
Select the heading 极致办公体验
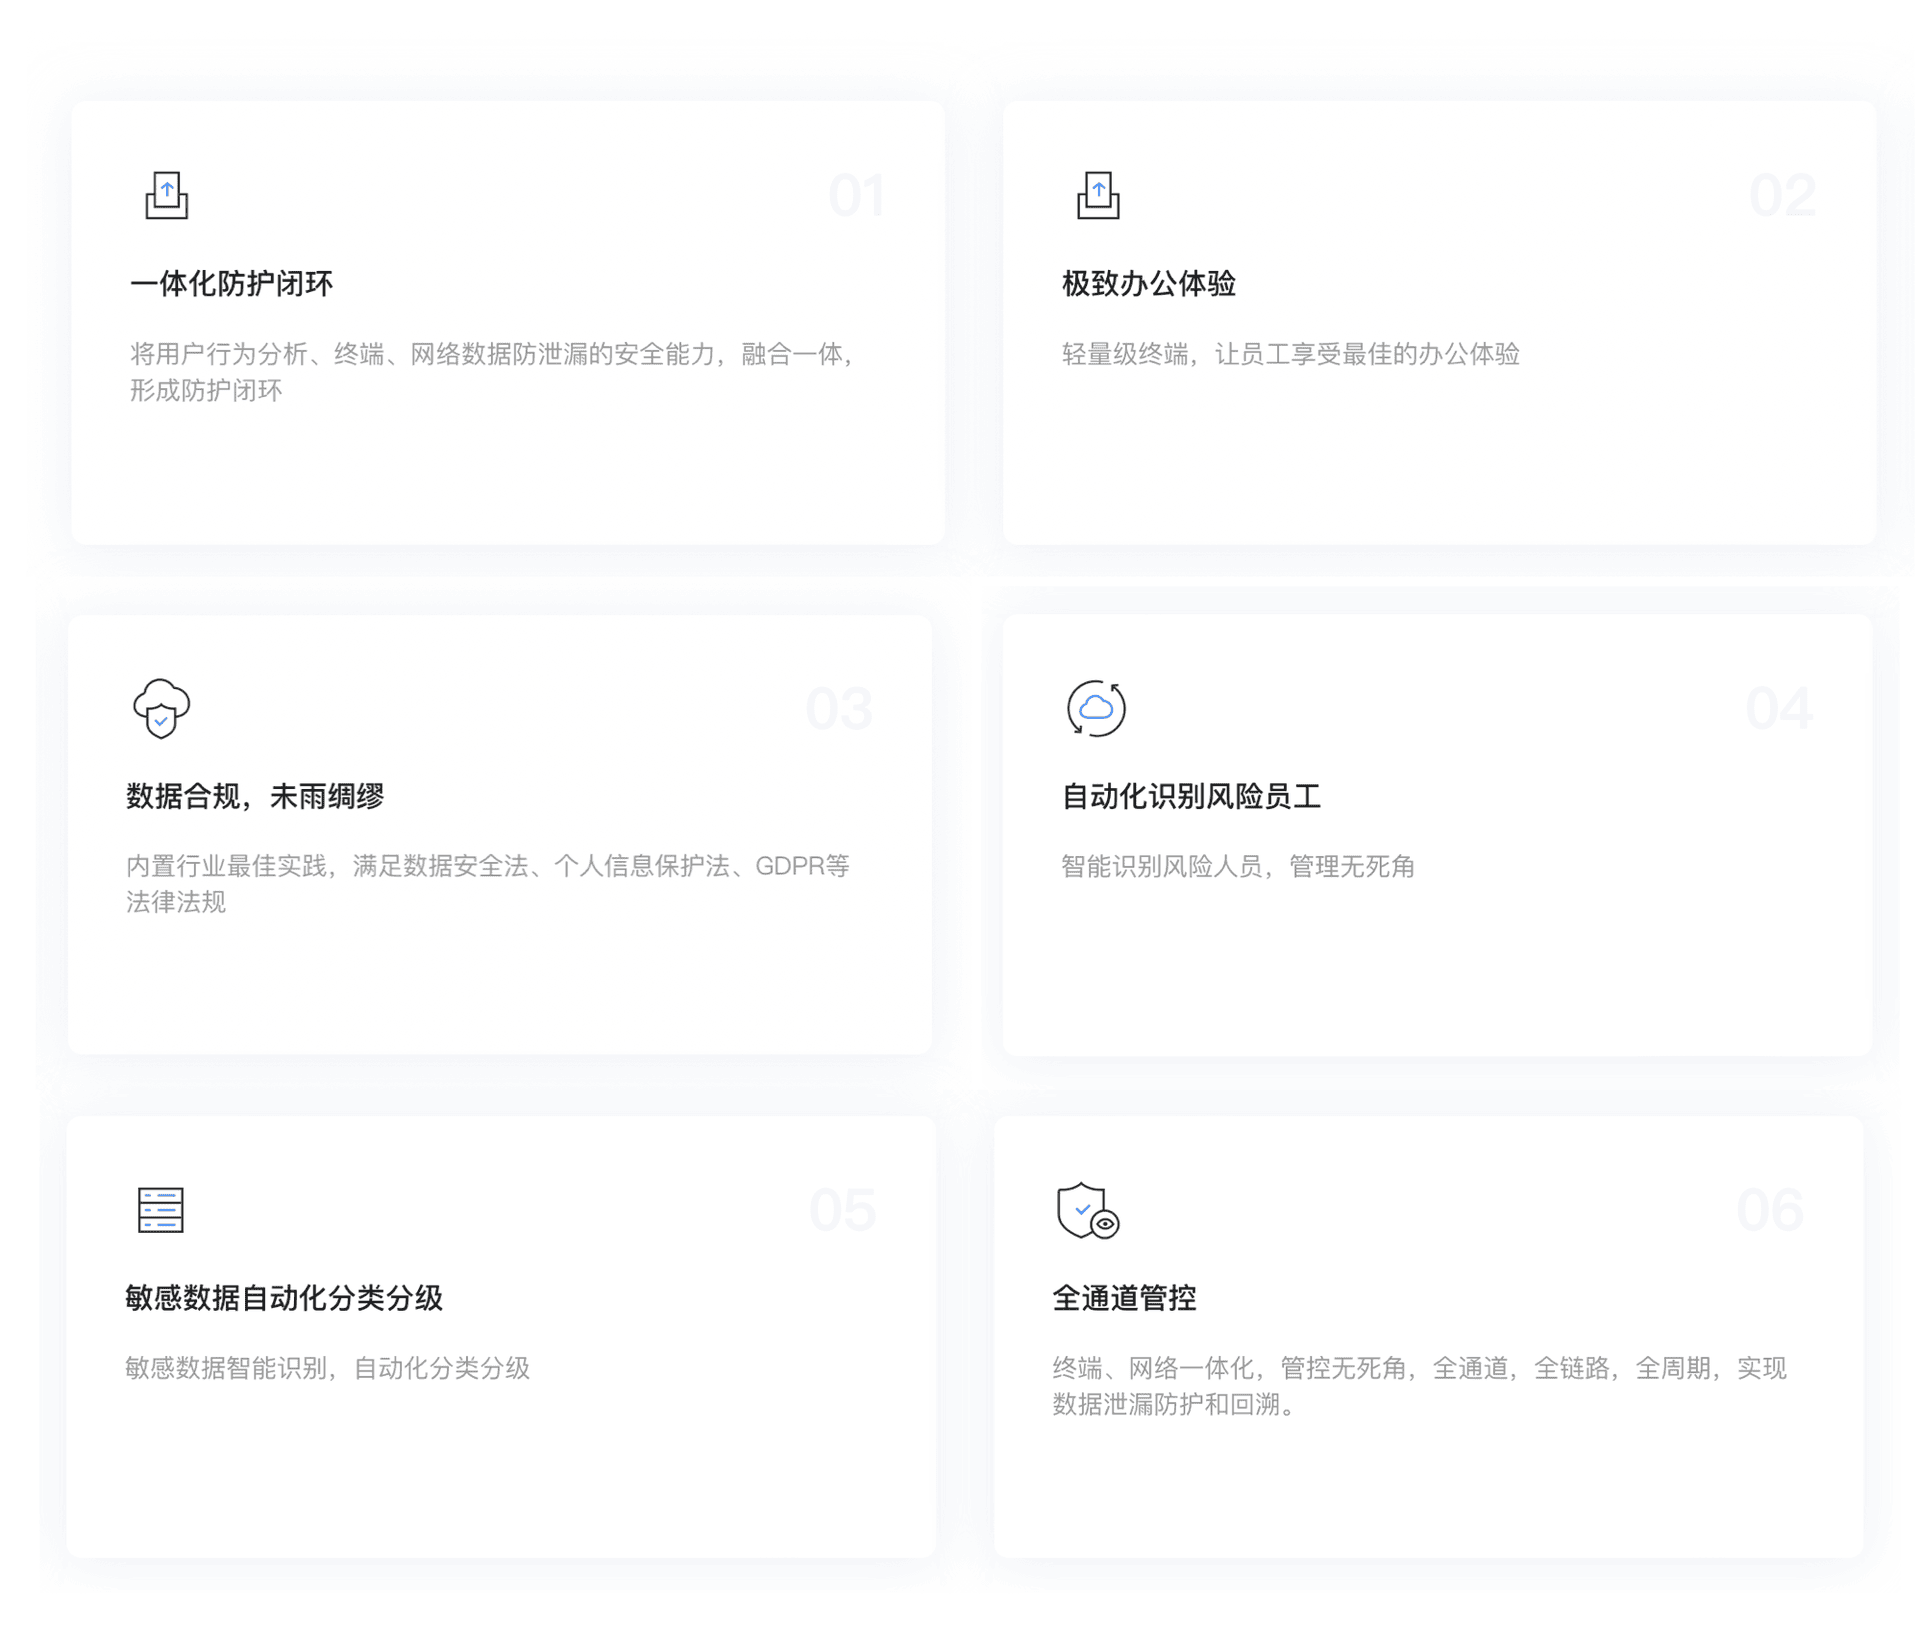coord(1148,284)
